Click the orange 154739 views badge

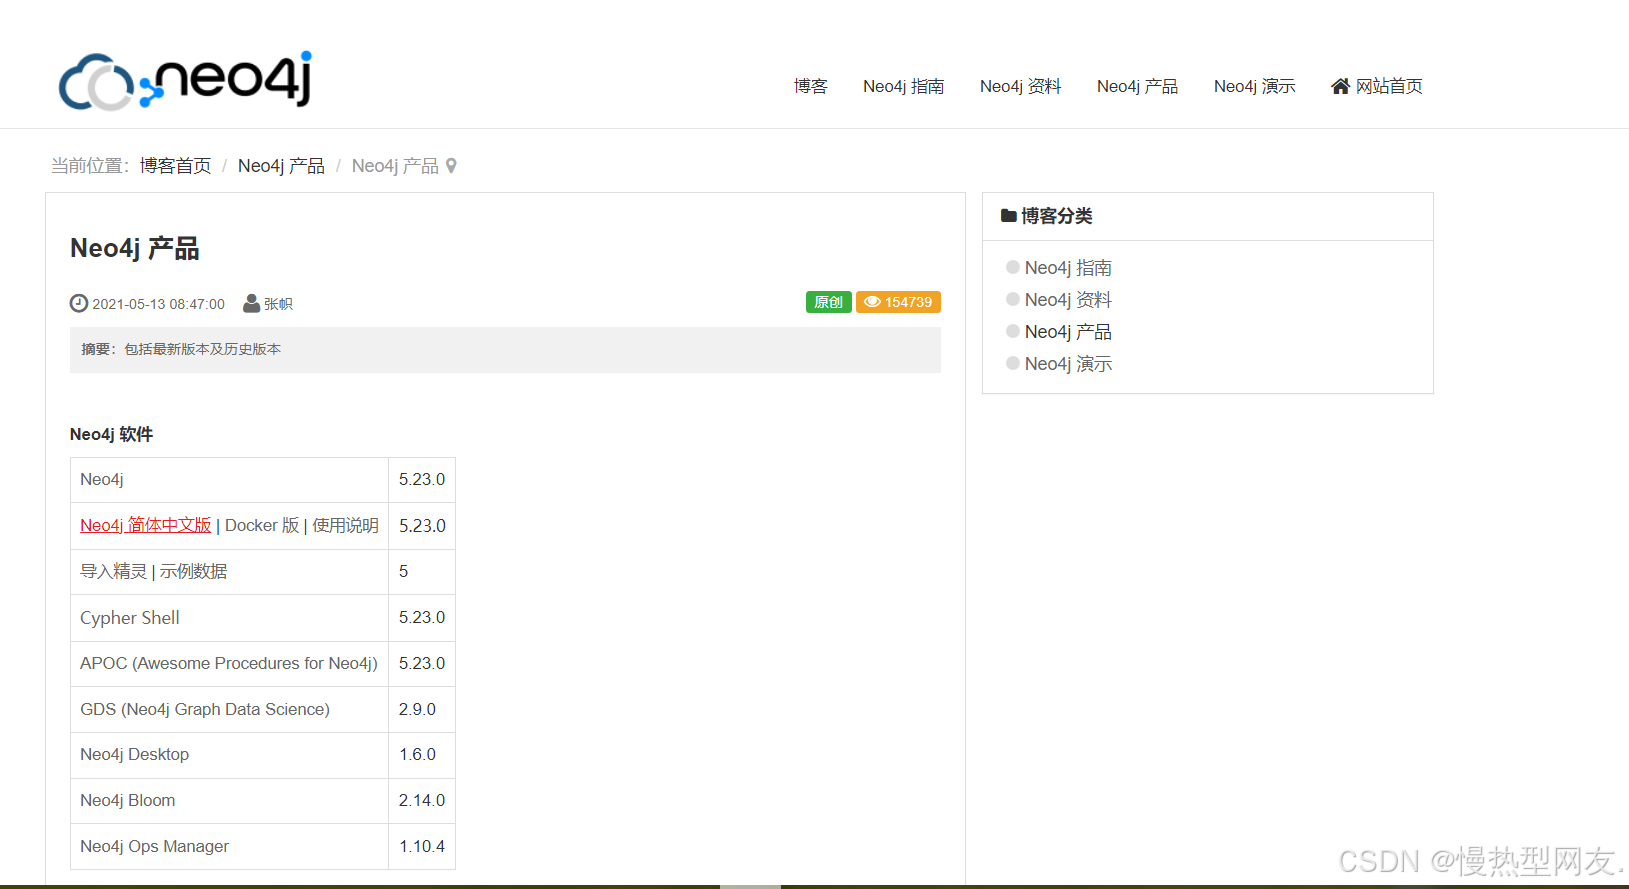tap(898, 302)
